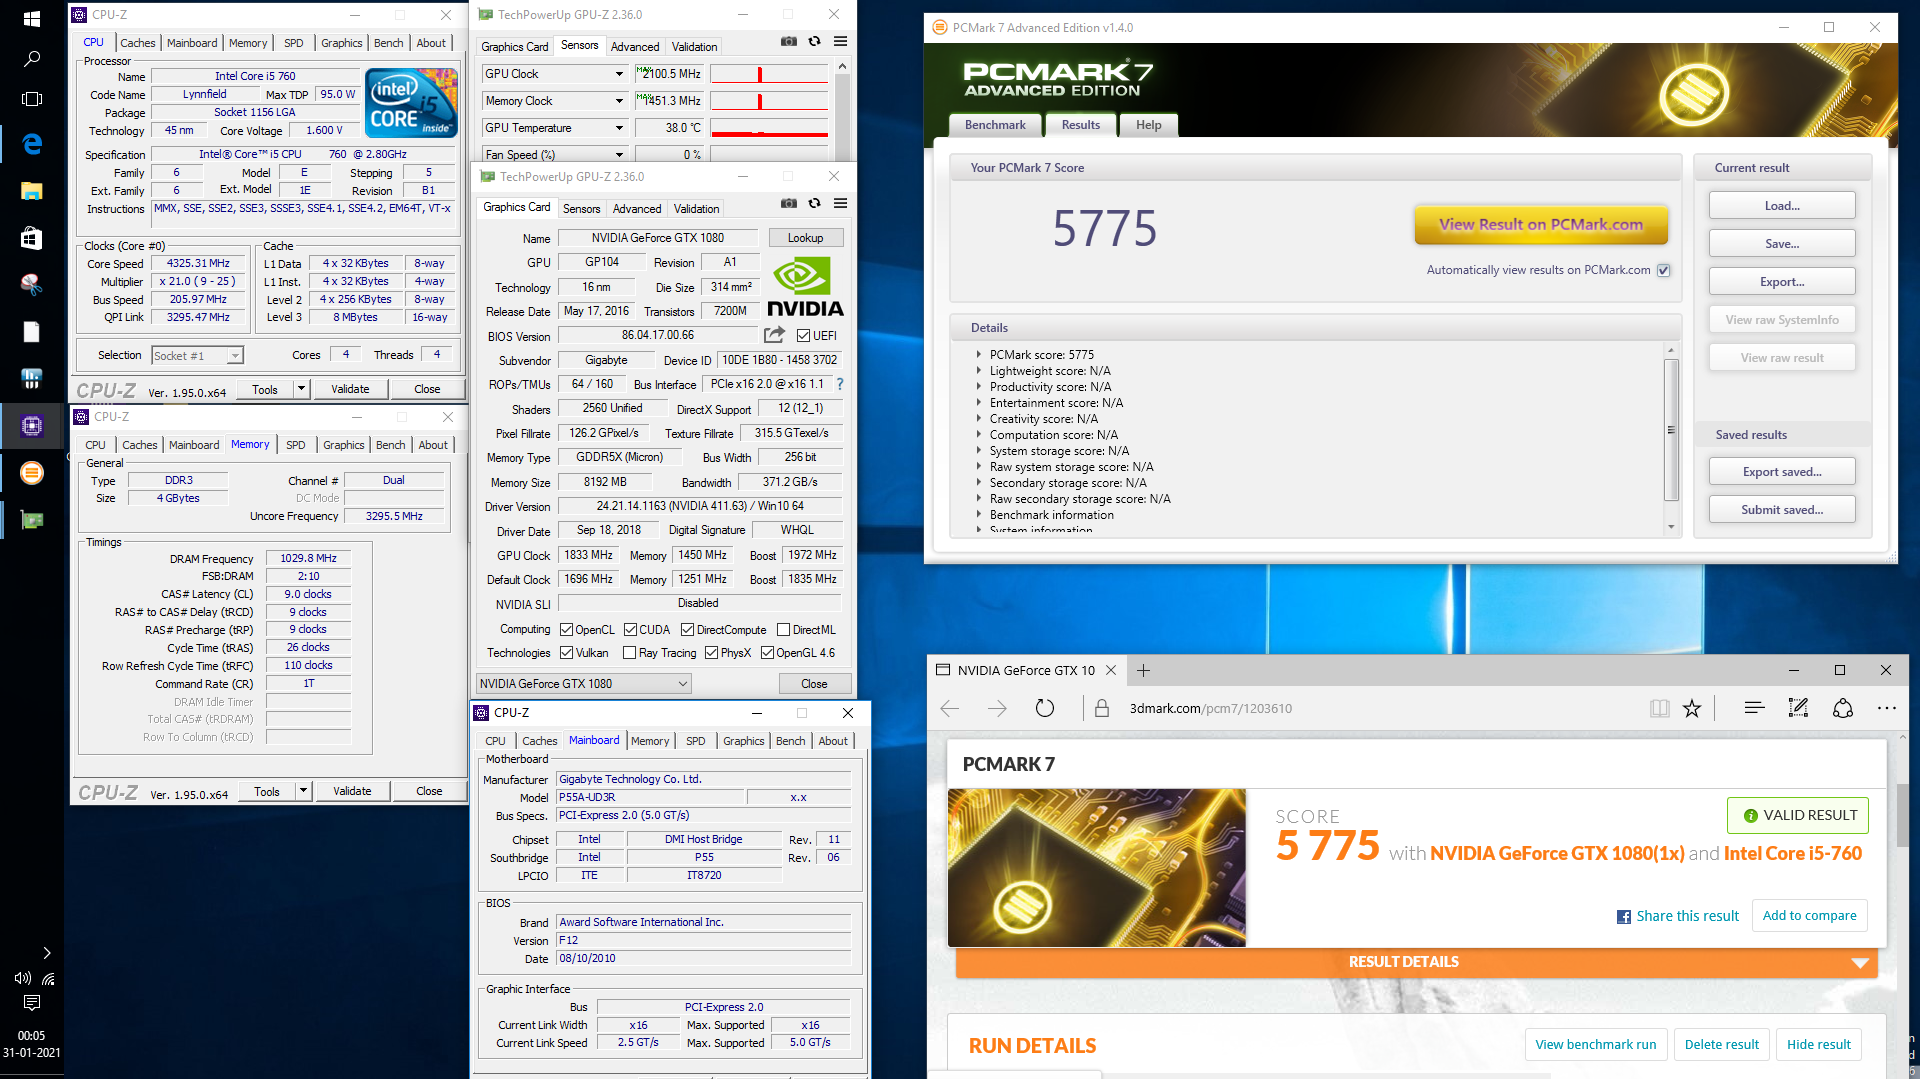Toggle the OpenCL checkbox
1920x1079 pixels.
pos(566,630)
